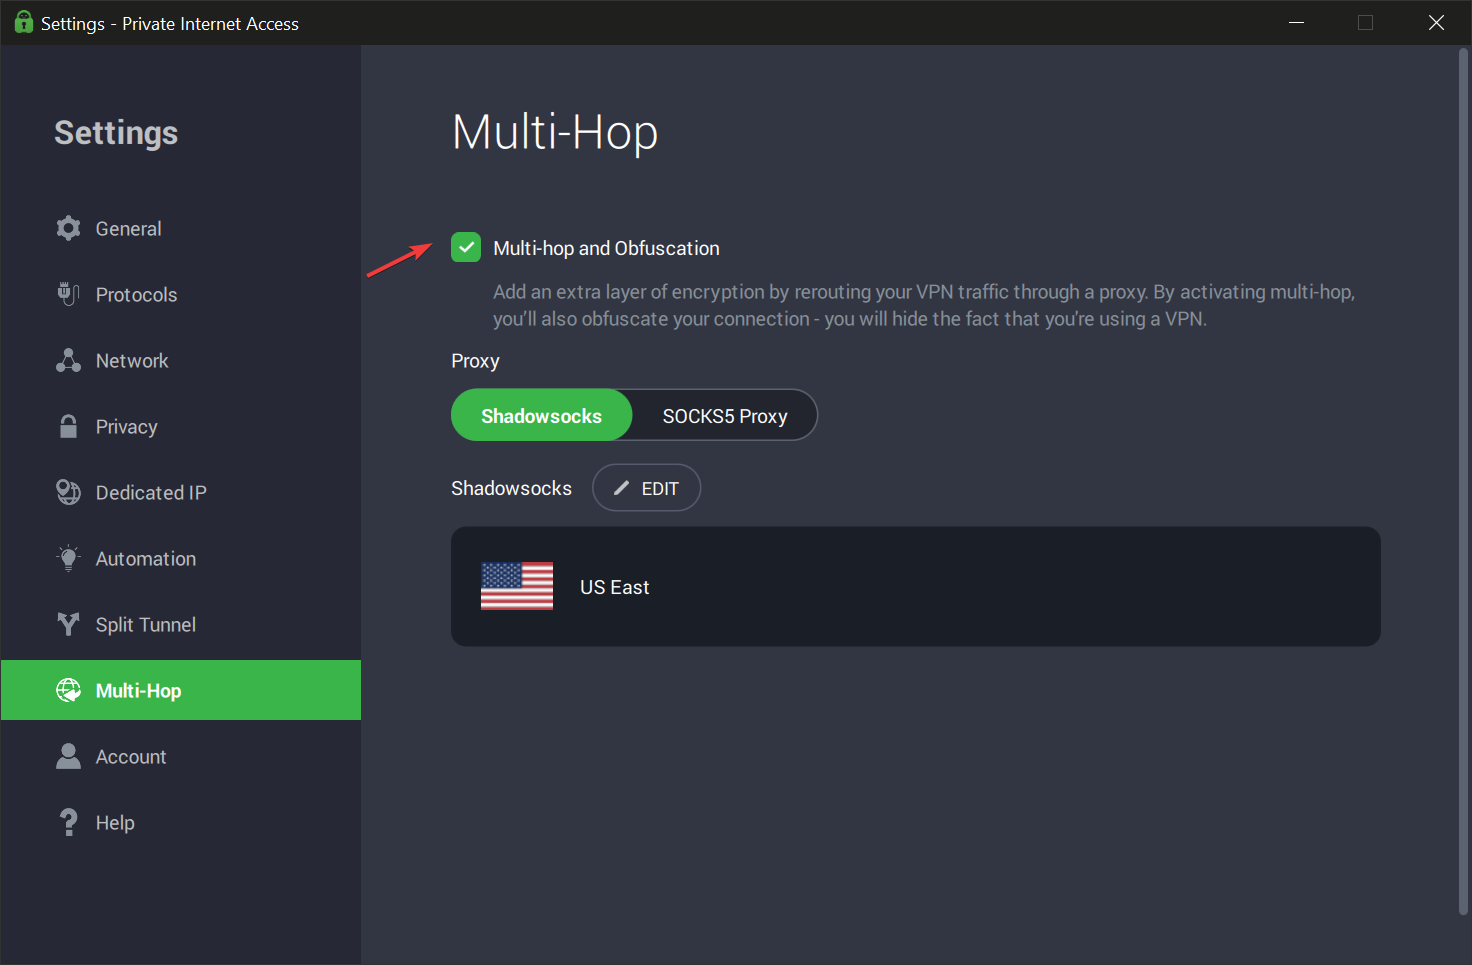The image size is (1472, 965).
Task: Click the Multi-Hop page heading
Action: coord(555,133)
